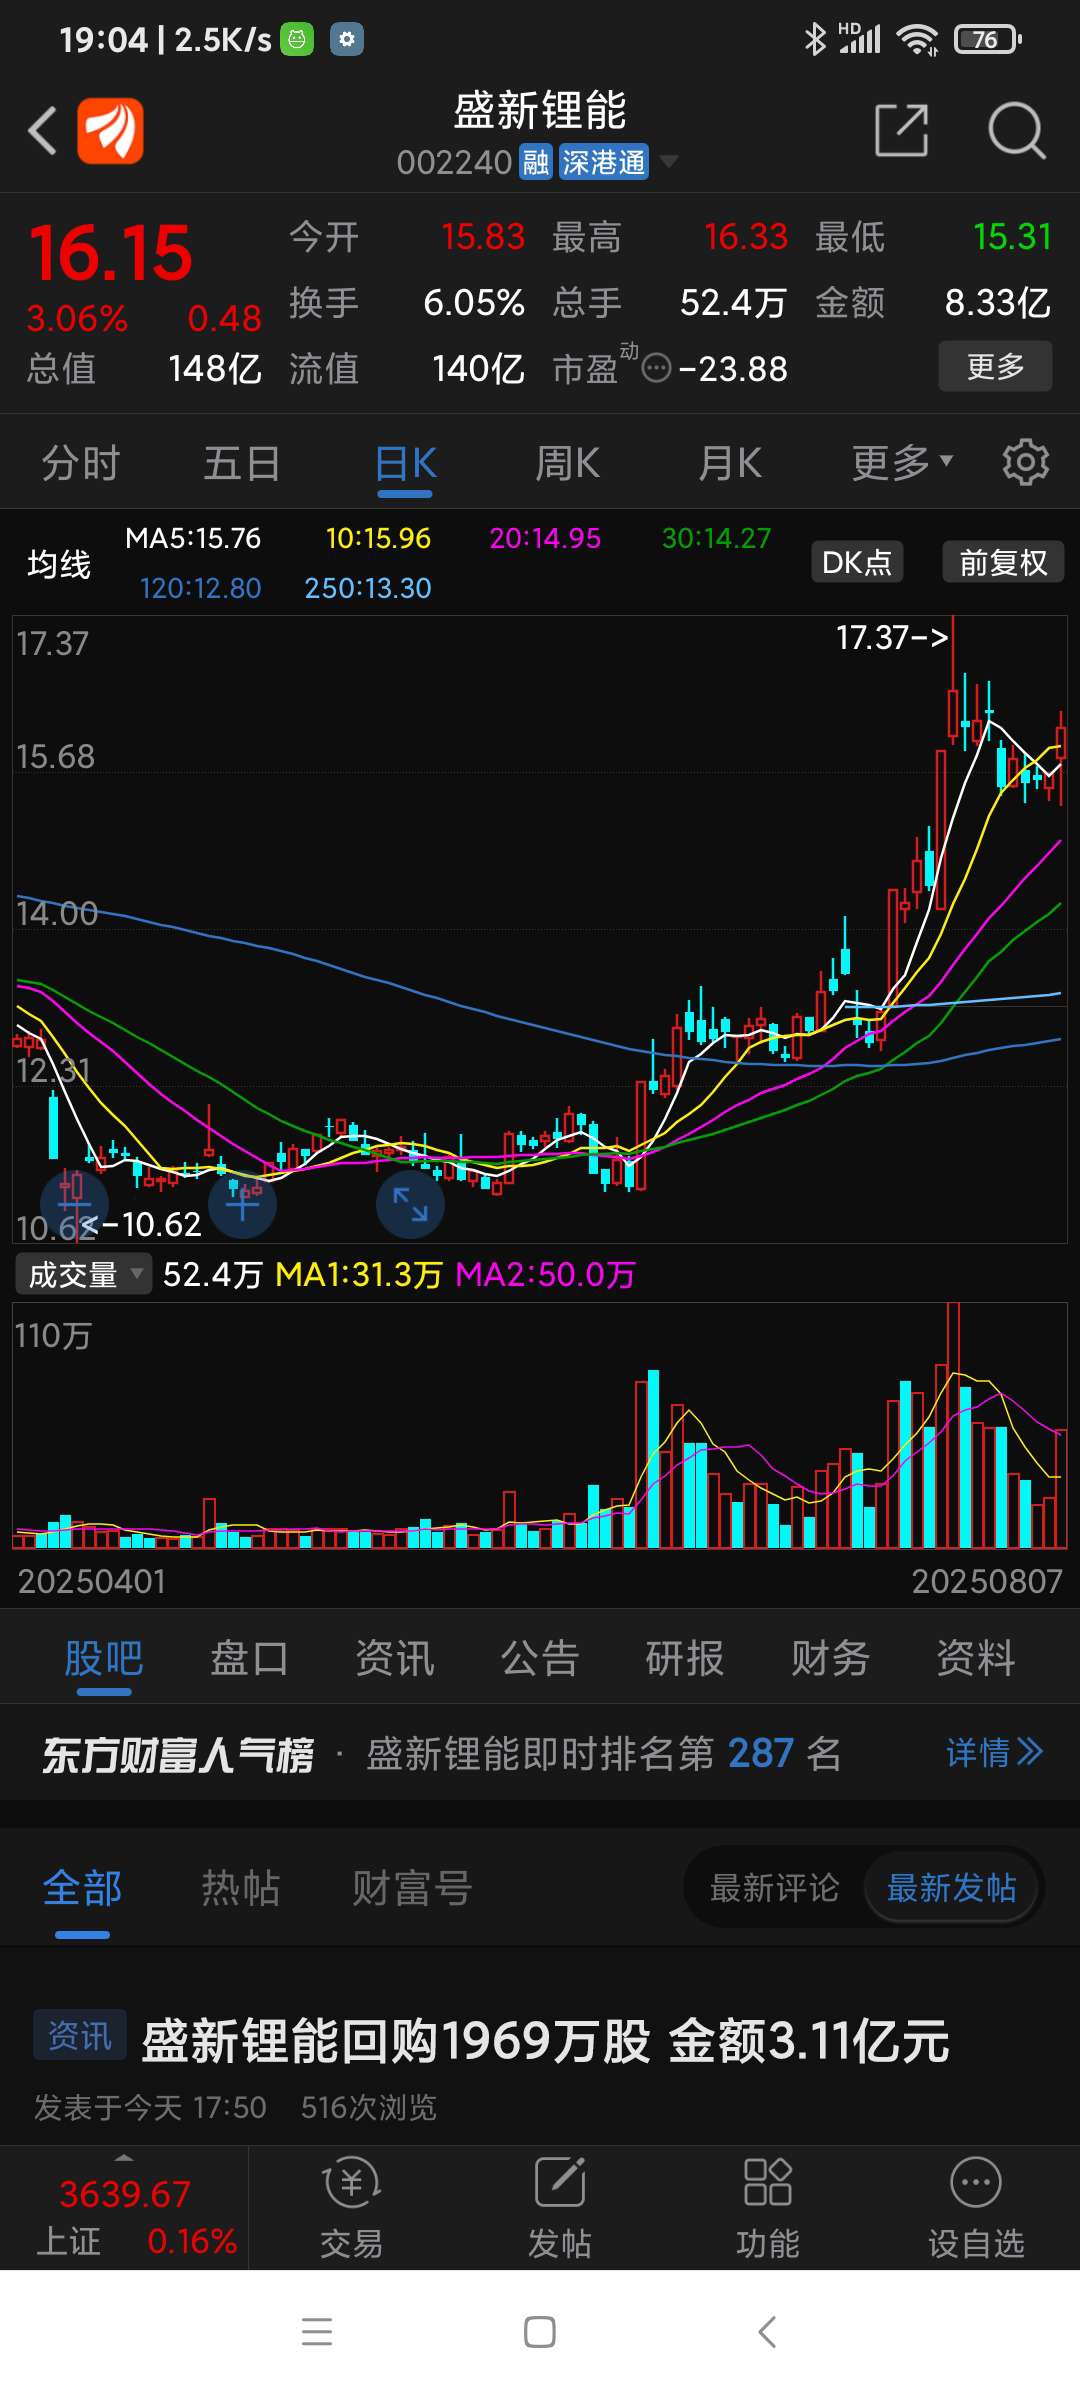The image size is (1080, 2400).
Task: Tap the minus zoom circle on chart
Action: click(73, 1204)
